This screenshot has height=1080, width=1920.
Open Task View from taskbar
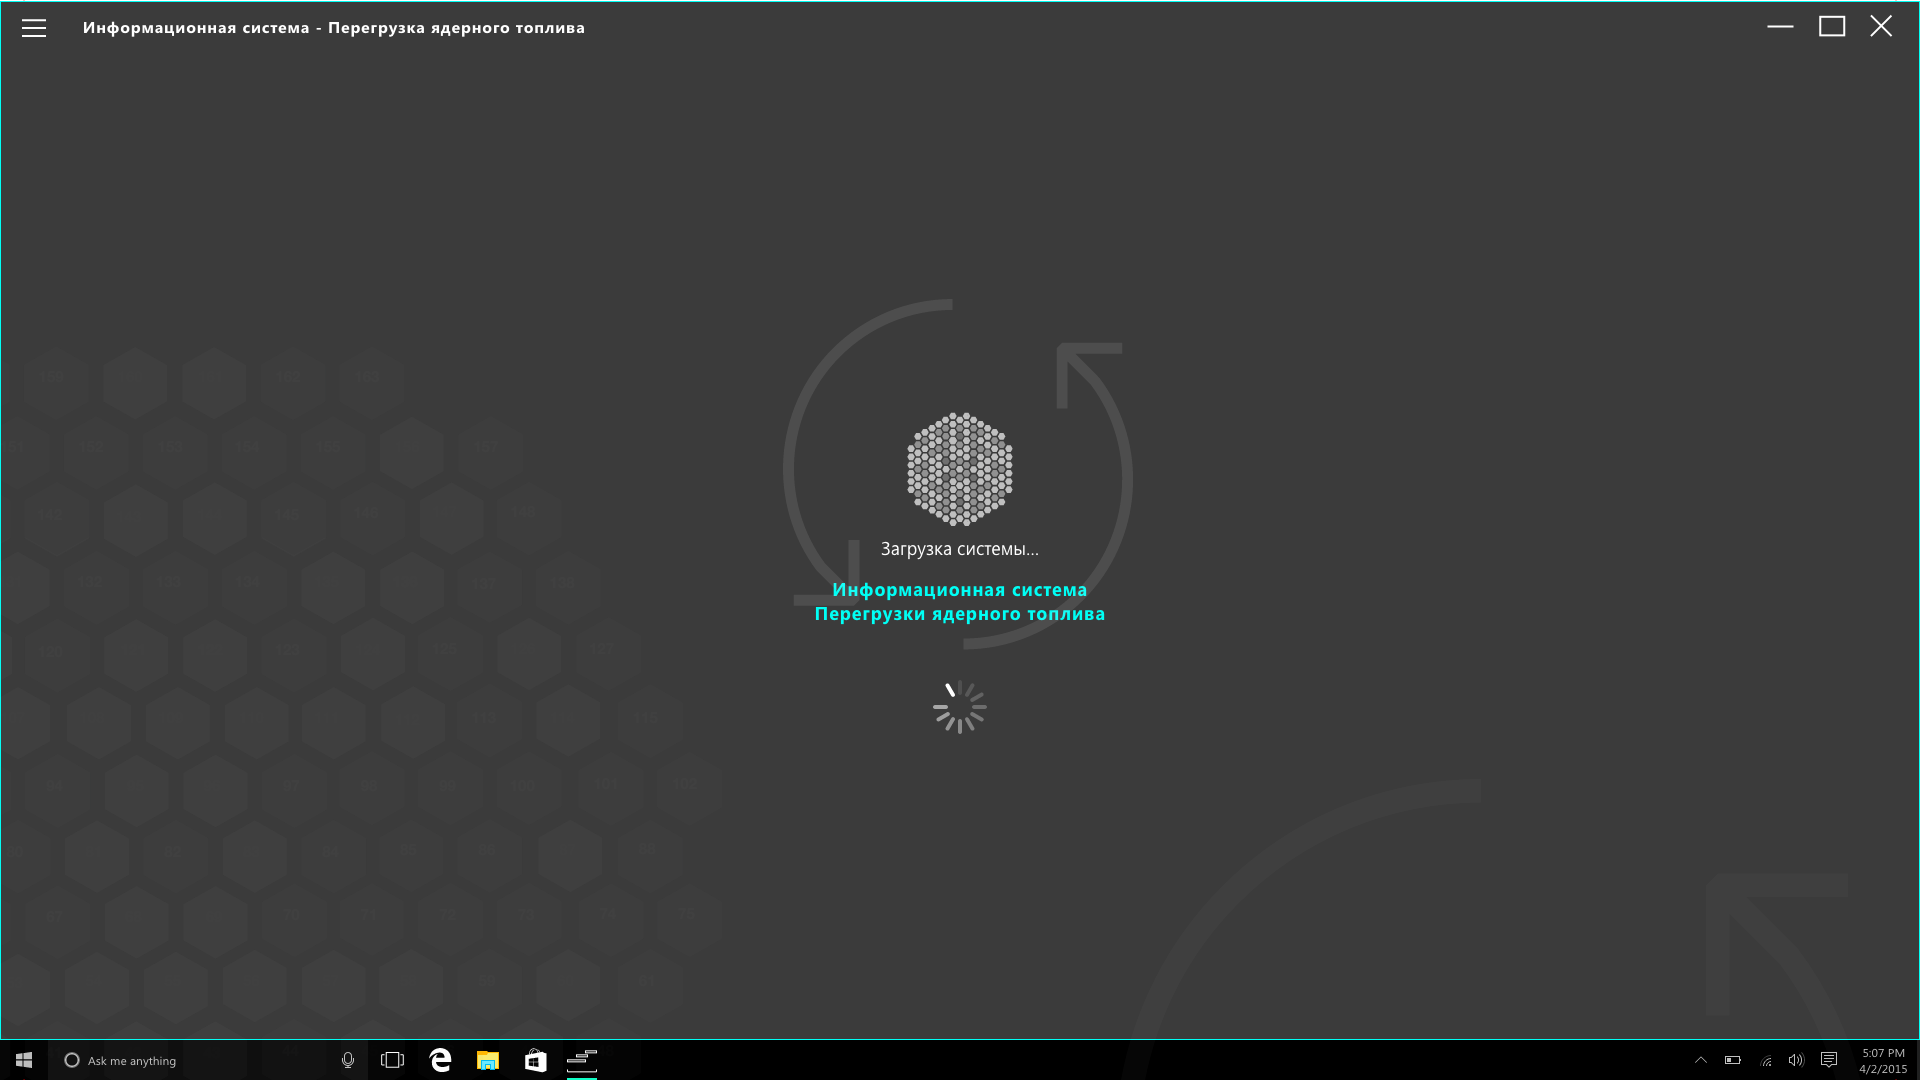click(x=392, y=1060)
